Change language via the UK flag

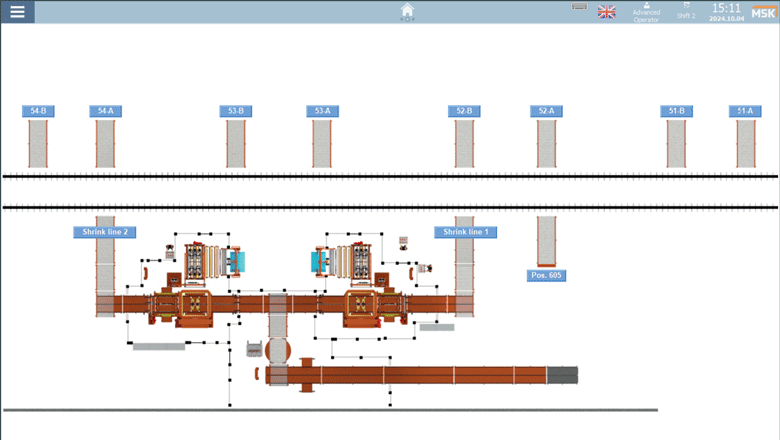[x=607, y=12]
